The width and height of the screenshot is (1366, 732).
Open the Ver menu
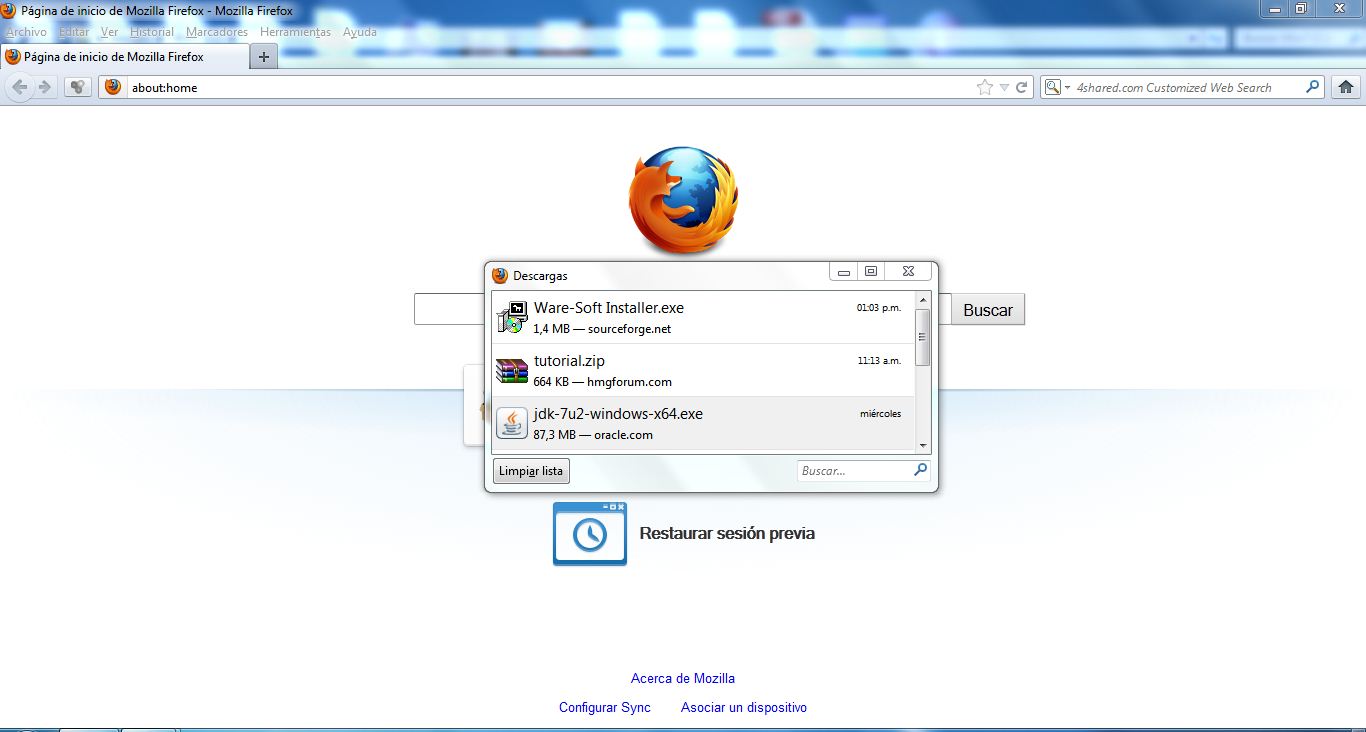109,32
